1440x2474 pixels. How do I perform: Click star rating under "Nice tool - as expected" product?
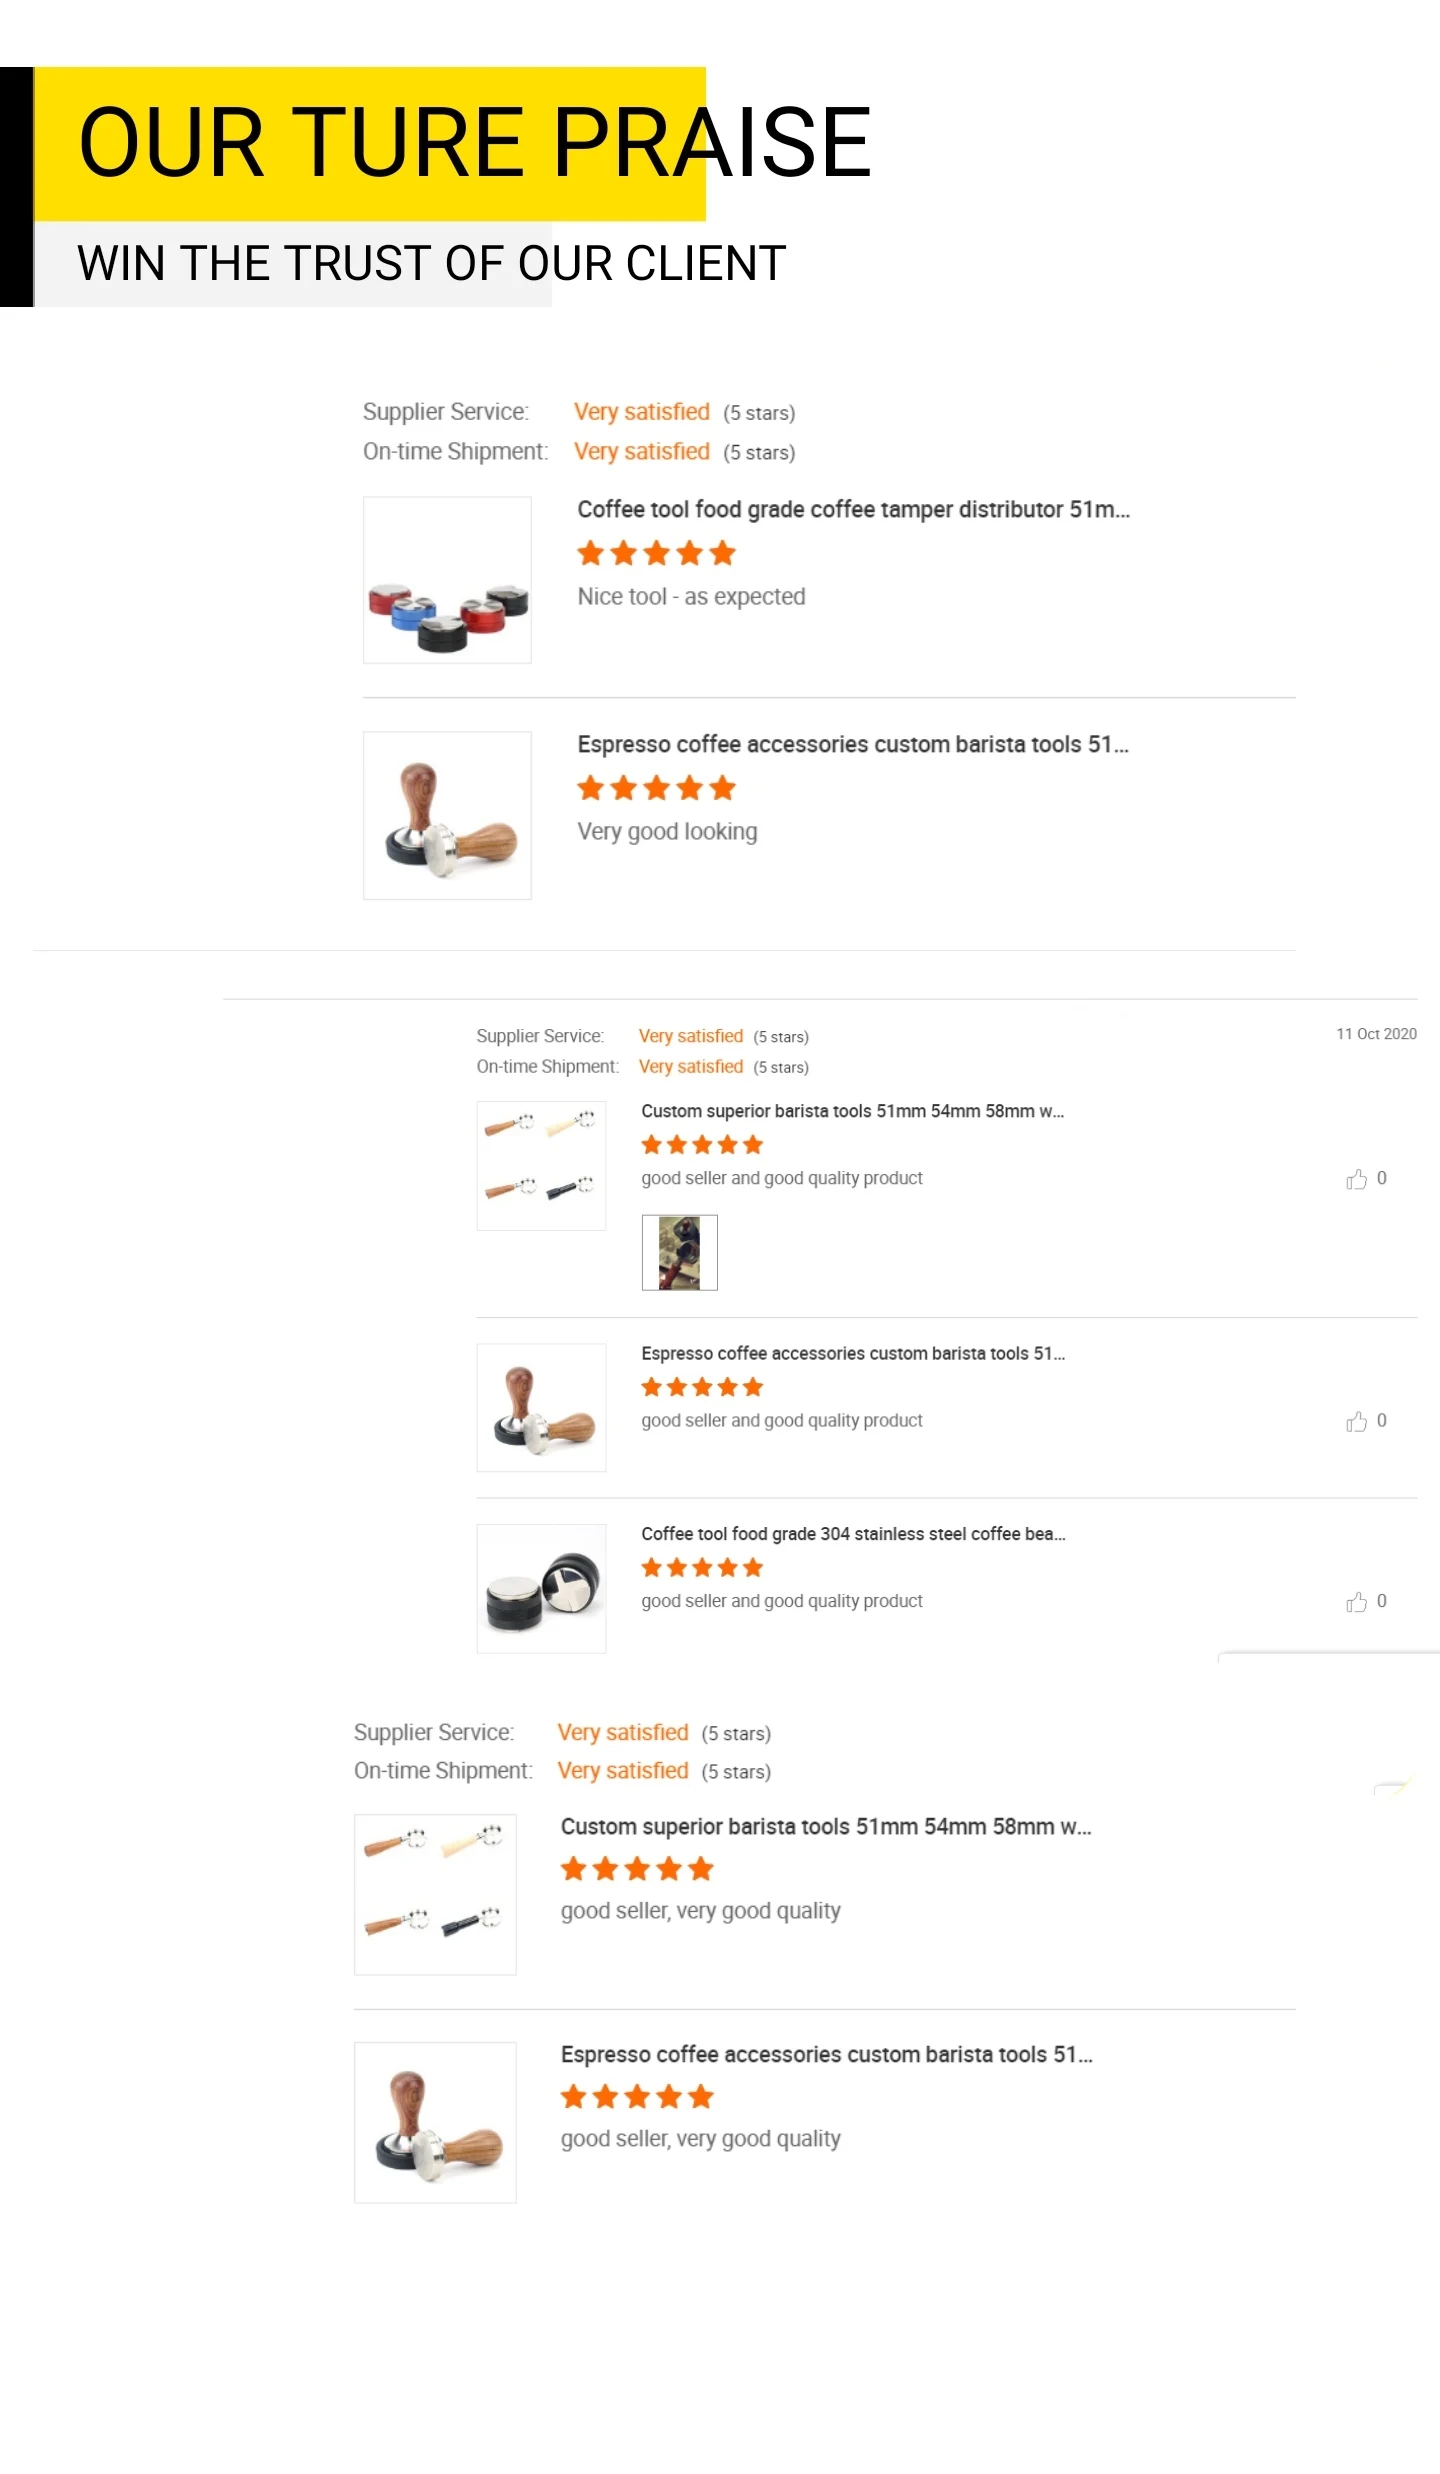656,553
